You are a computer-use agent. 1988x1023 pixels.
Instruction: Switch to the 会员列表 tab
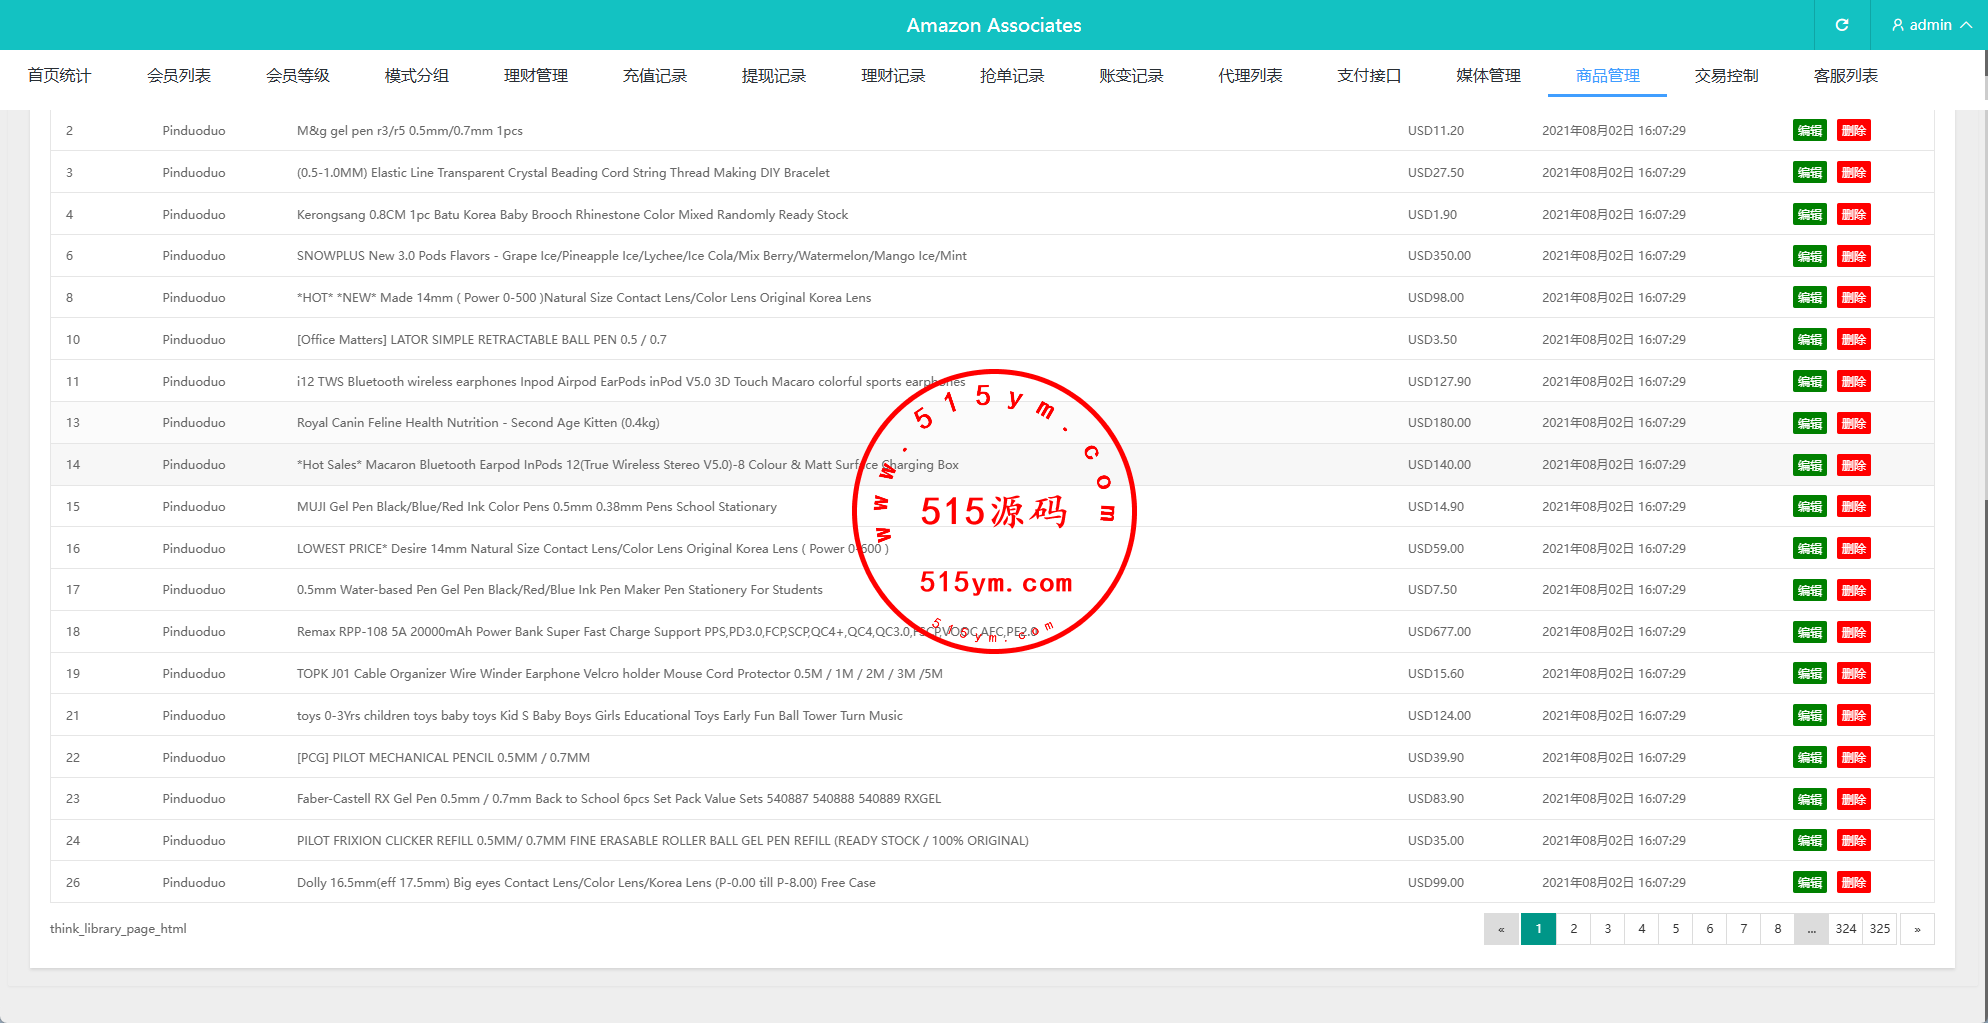[178, 76]
